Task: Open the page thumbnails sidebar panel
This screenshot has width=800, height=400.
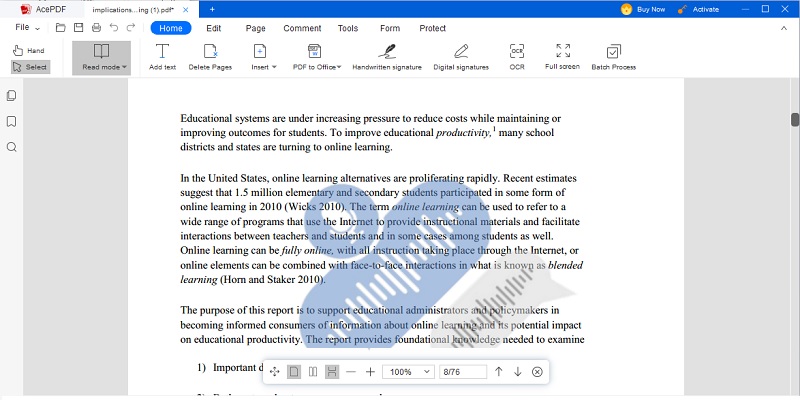Action: (x=11, y=95)
